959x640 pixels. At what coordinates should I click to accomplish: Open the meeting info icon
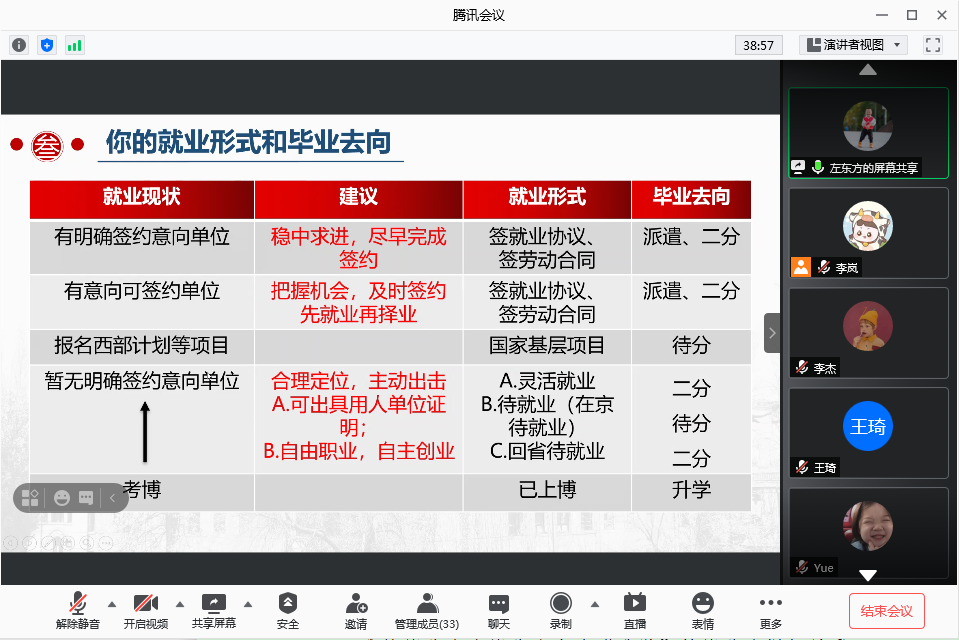click(x=19, y=45)
